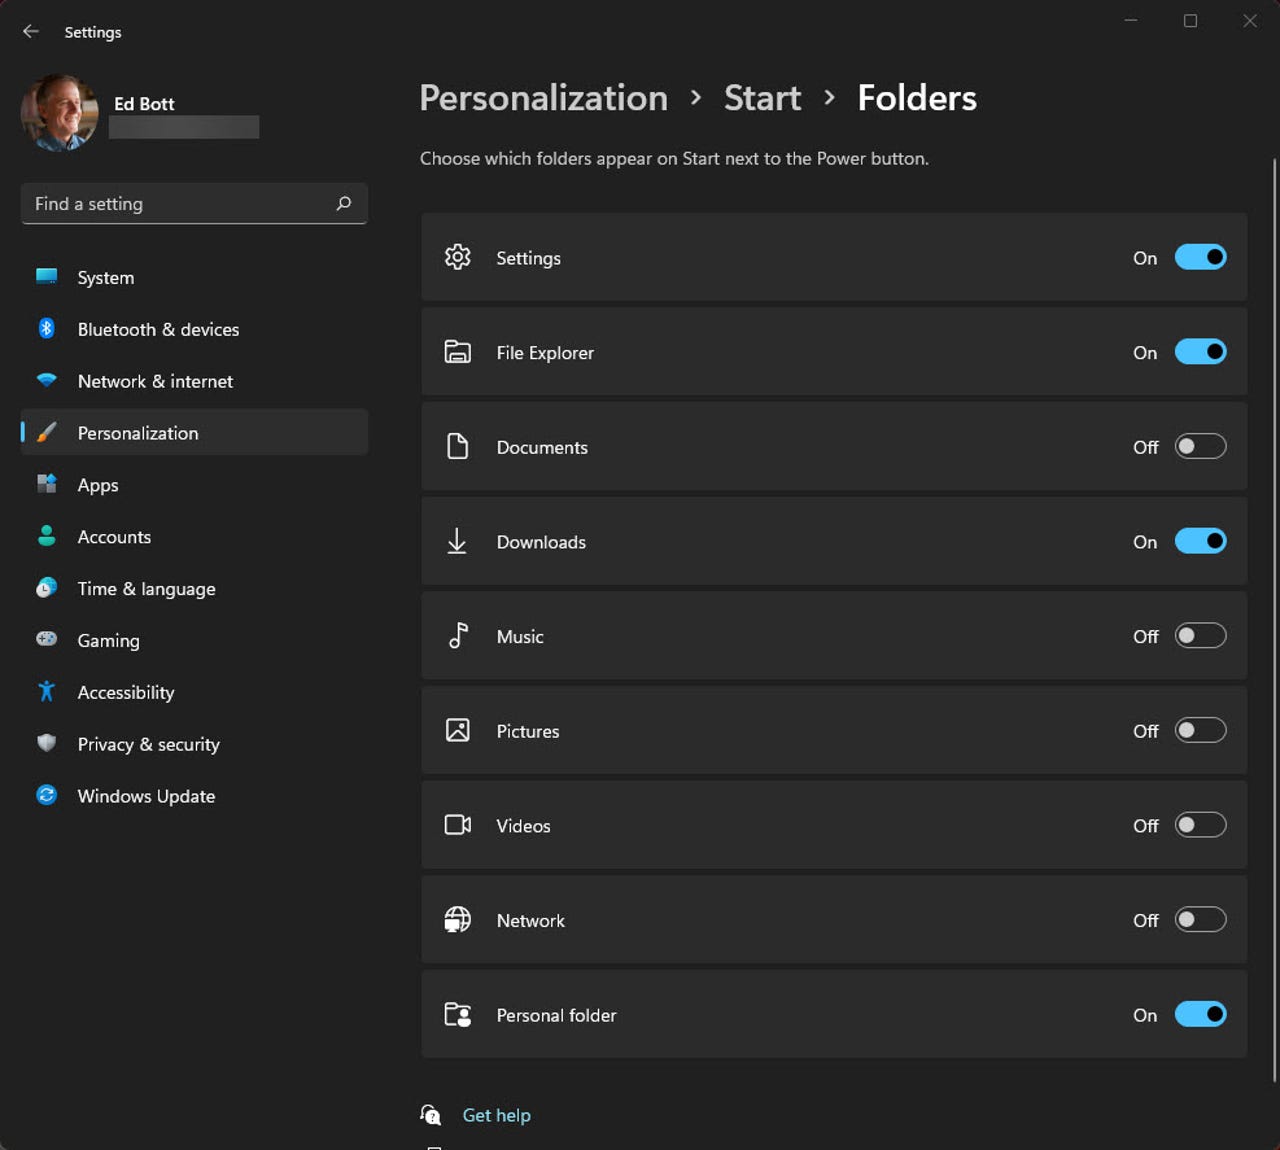This screenshot has height=1150, width=1280.
Task: Click the Find a setting search box
Action: click(x=194, y=204)
